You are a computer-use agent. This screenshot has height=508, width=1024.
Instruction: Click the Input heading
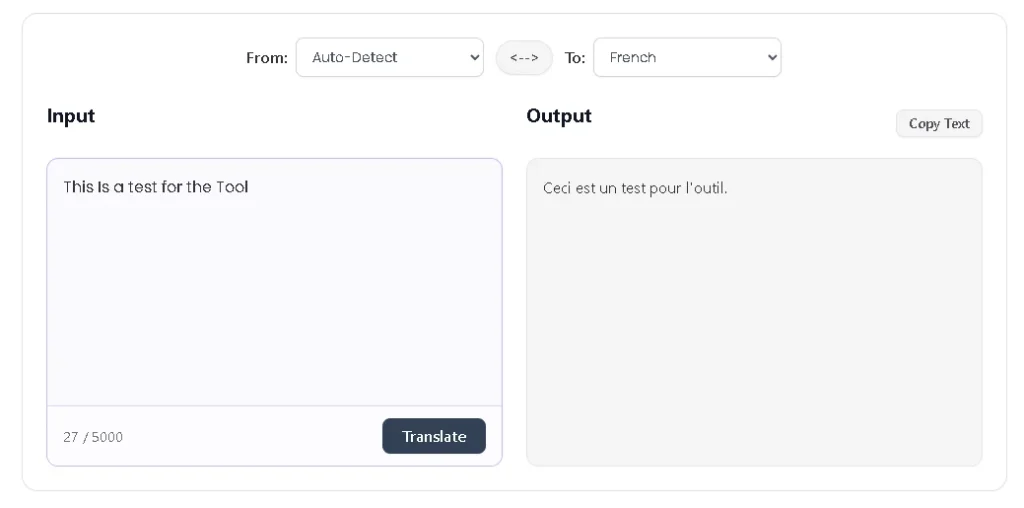pyautogui.click(x=71, y=116)
